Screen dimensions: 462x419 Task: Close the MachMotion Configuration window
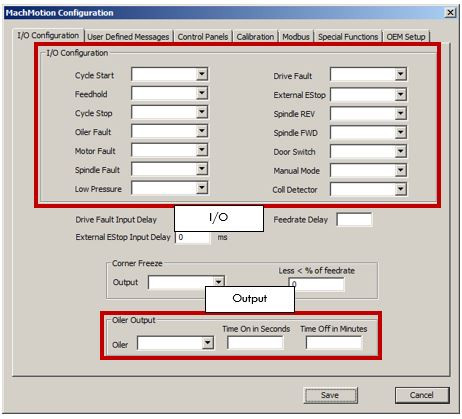[450, 13]
